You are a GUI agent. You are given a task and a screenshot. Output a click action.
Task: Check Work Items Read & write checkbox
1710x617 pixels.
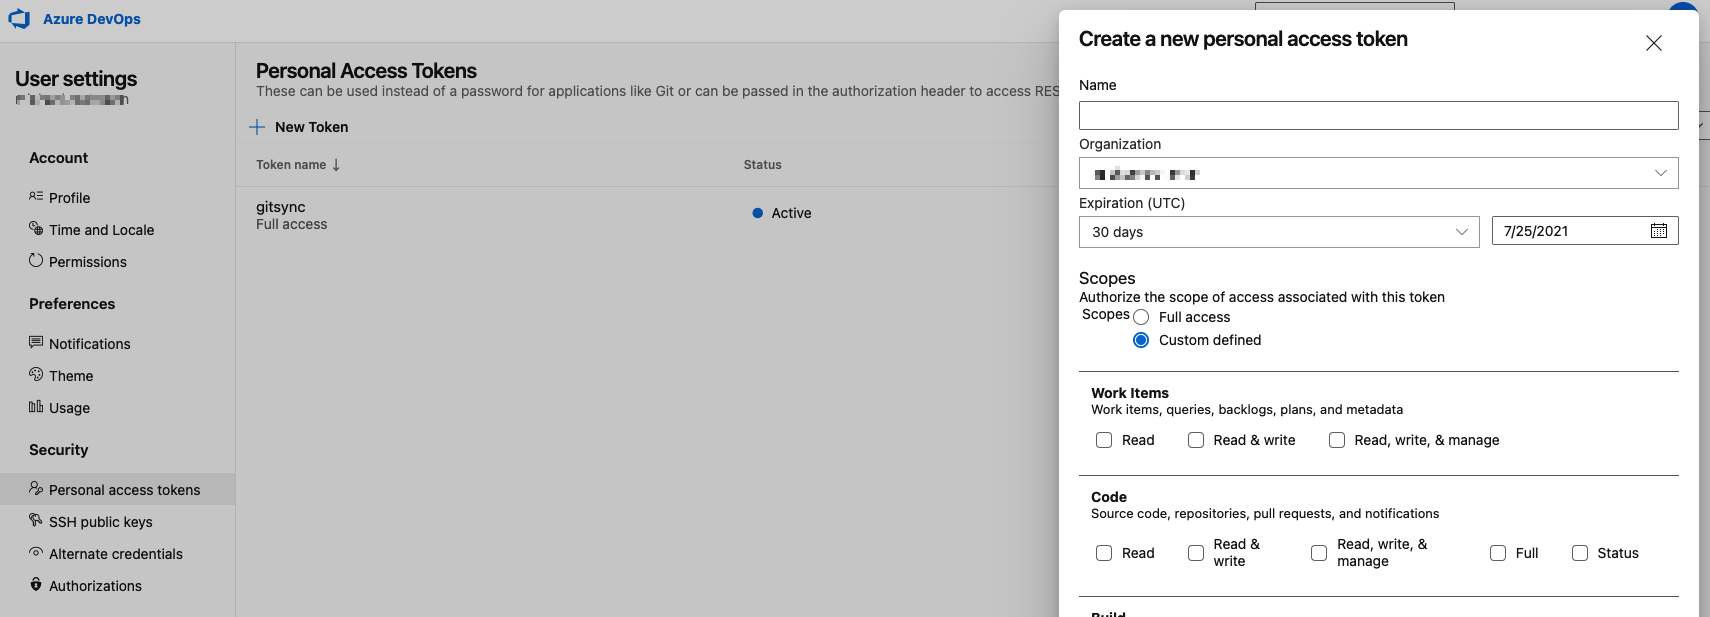(x=1196, y=440)
